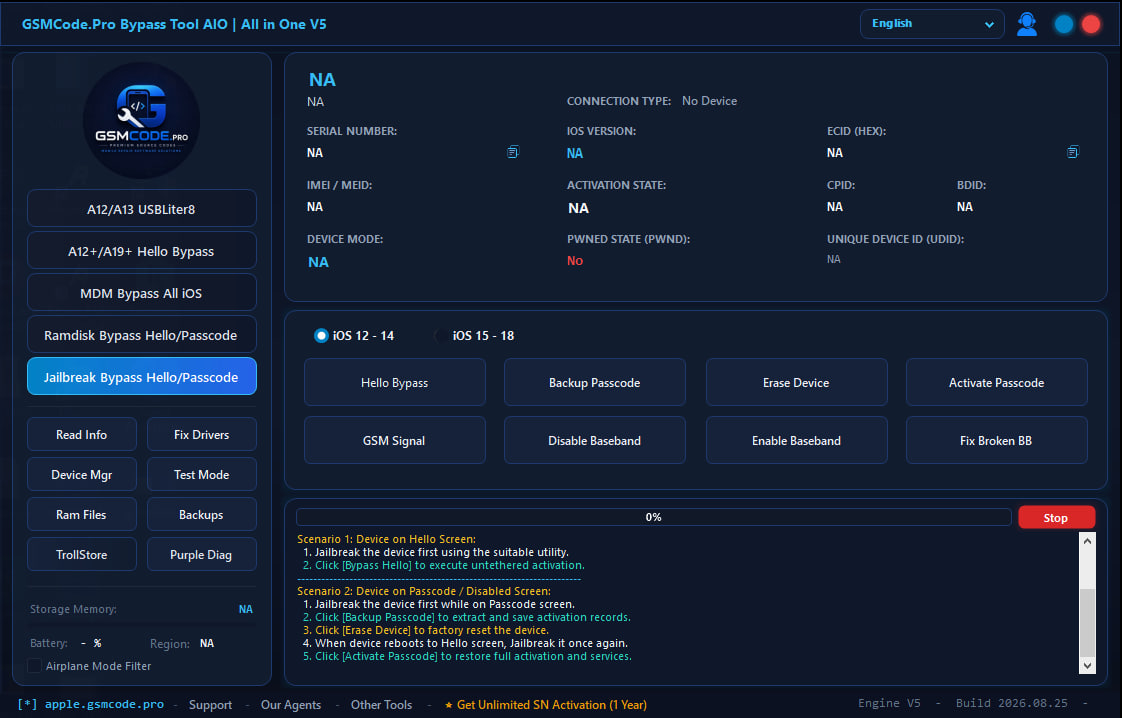Screen dimensions: 1122x718
Task: Copy the serial number with its copy icon
Action: click(512, 152)
